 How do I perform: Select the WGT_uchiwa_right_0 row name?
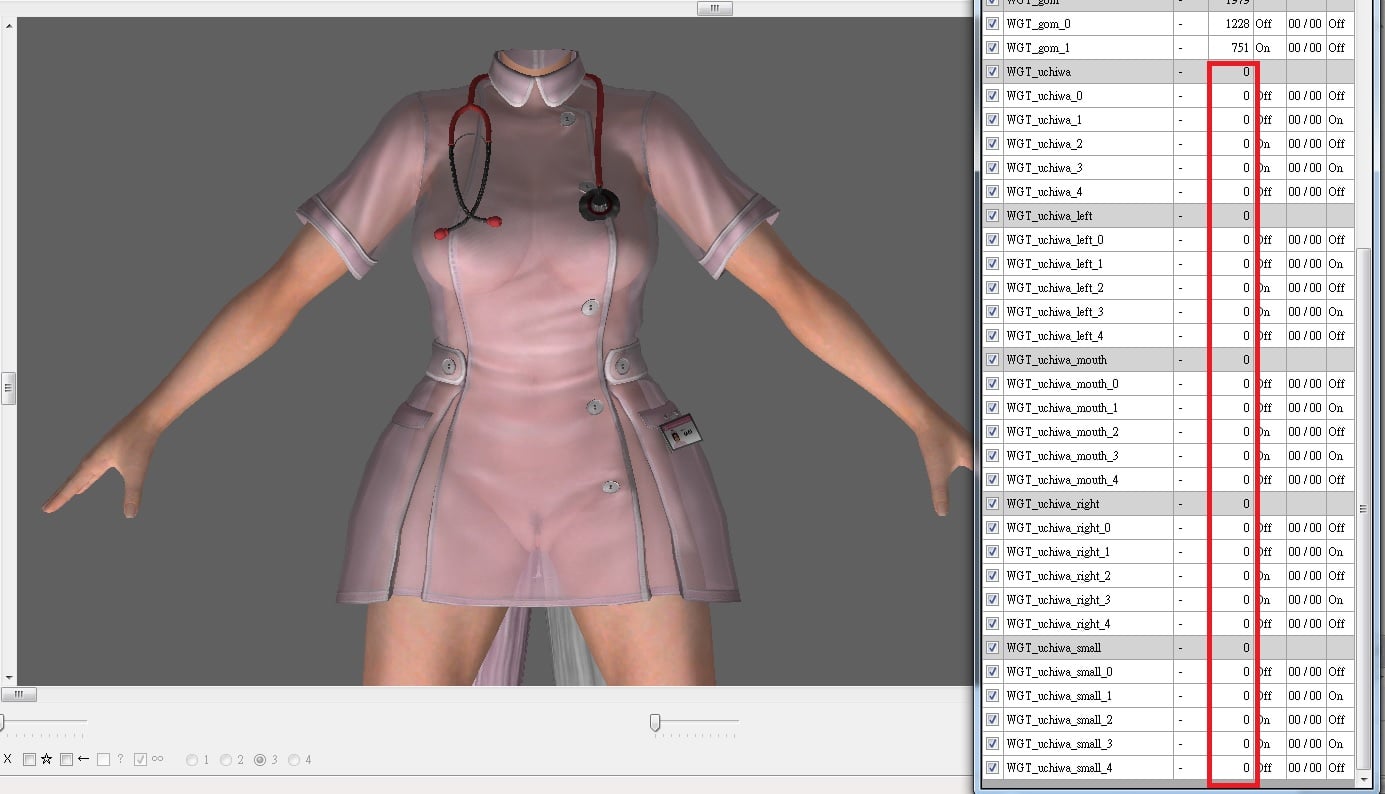click(x=1058, y=528)
